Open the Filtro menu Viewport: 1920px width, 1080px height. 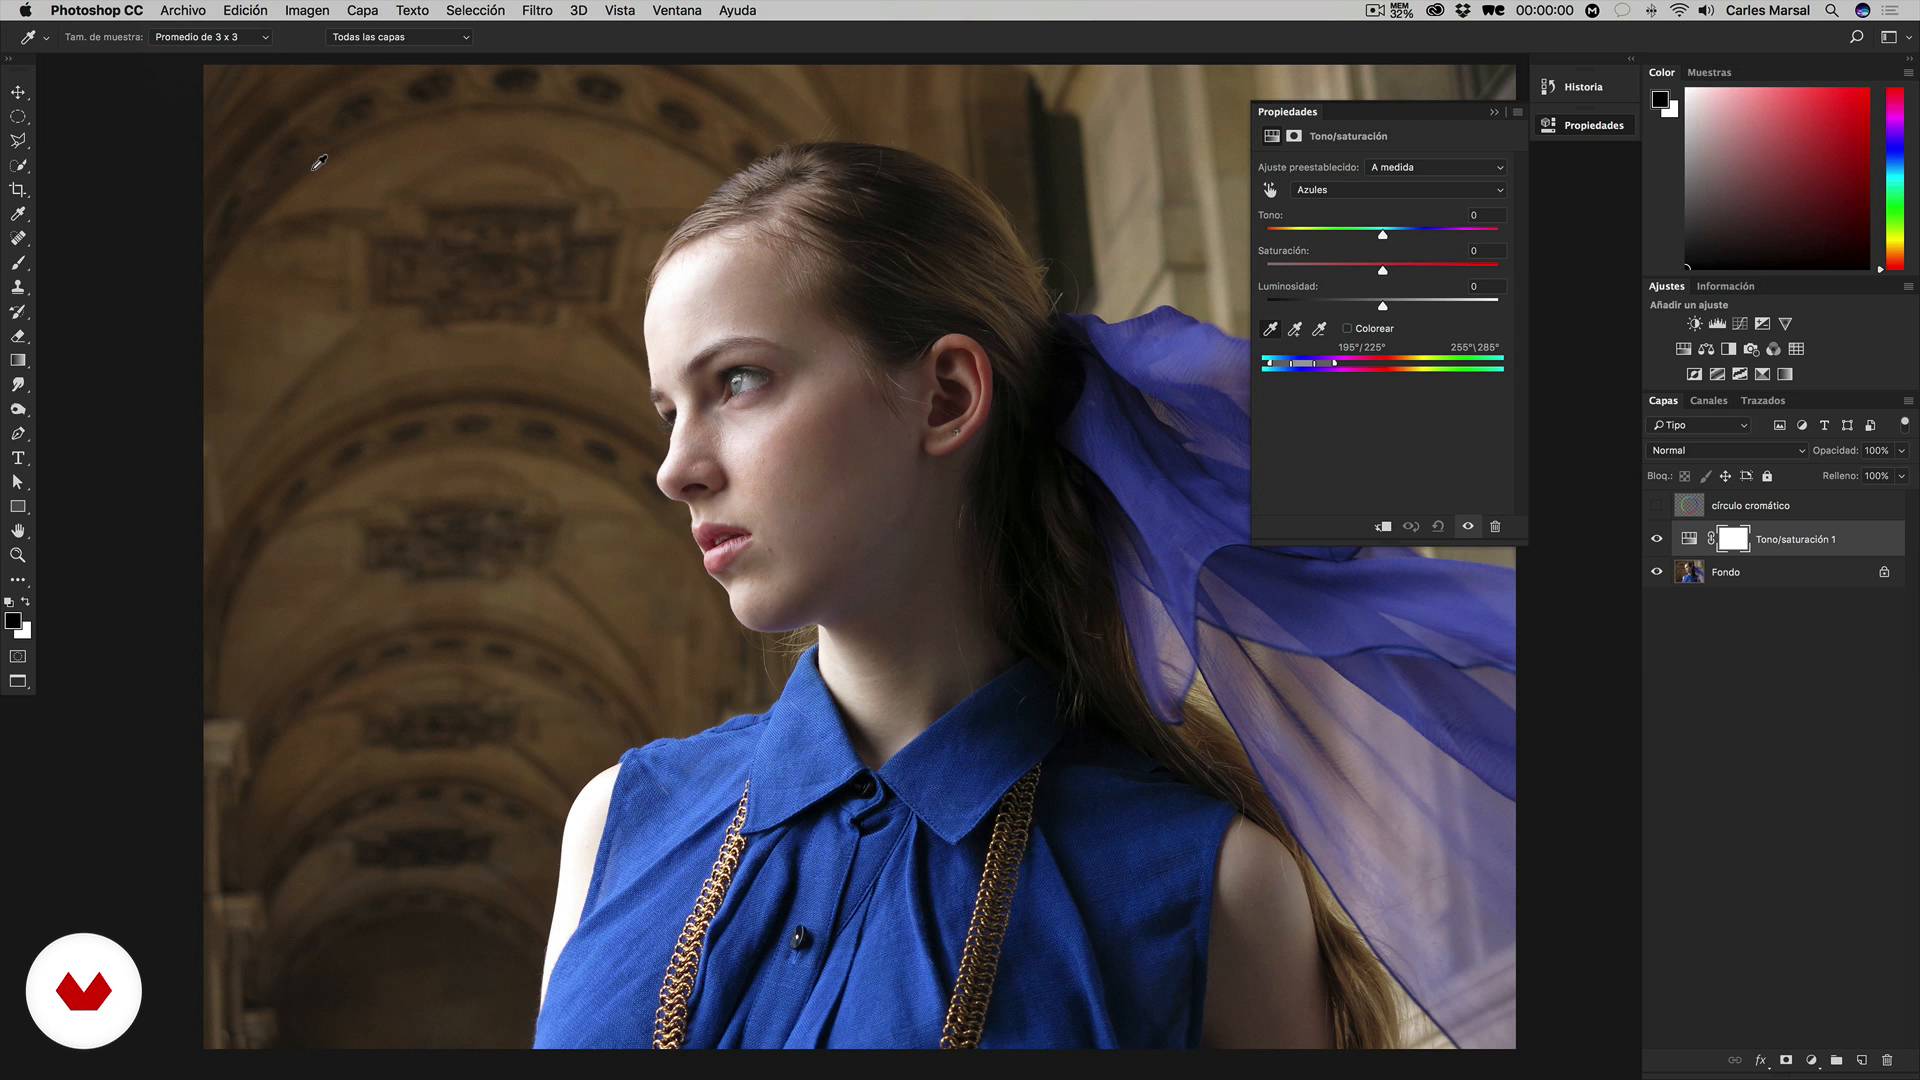pos(537,10)
